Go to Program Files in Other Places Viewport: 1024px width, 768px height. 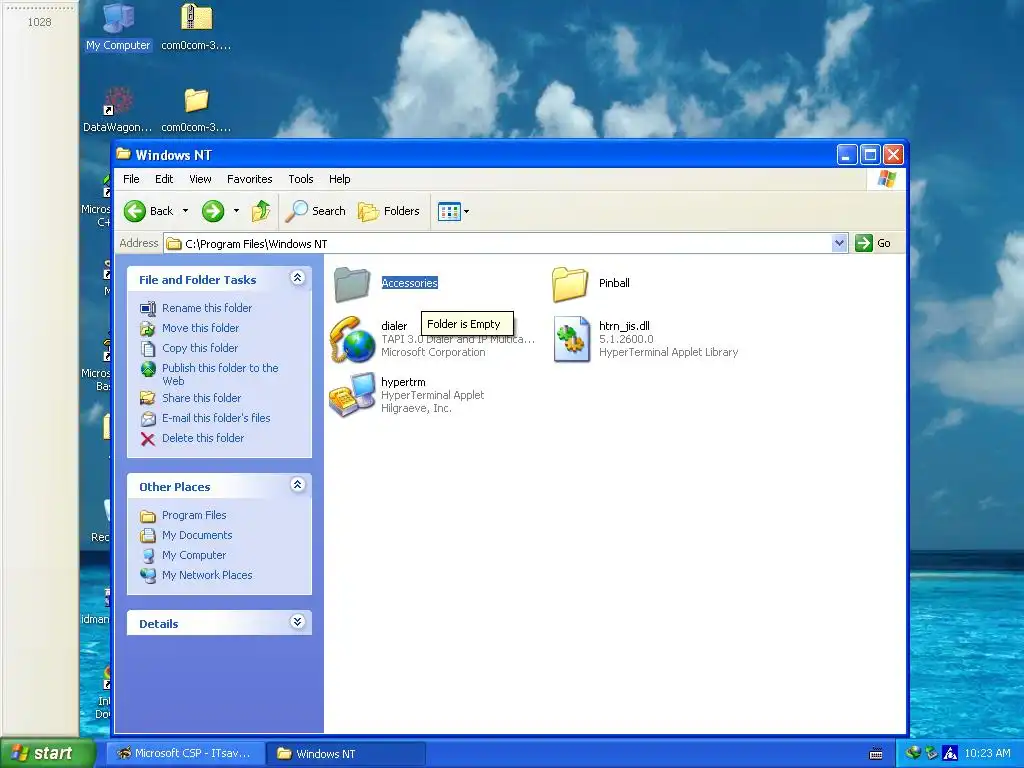click(193, 515)
